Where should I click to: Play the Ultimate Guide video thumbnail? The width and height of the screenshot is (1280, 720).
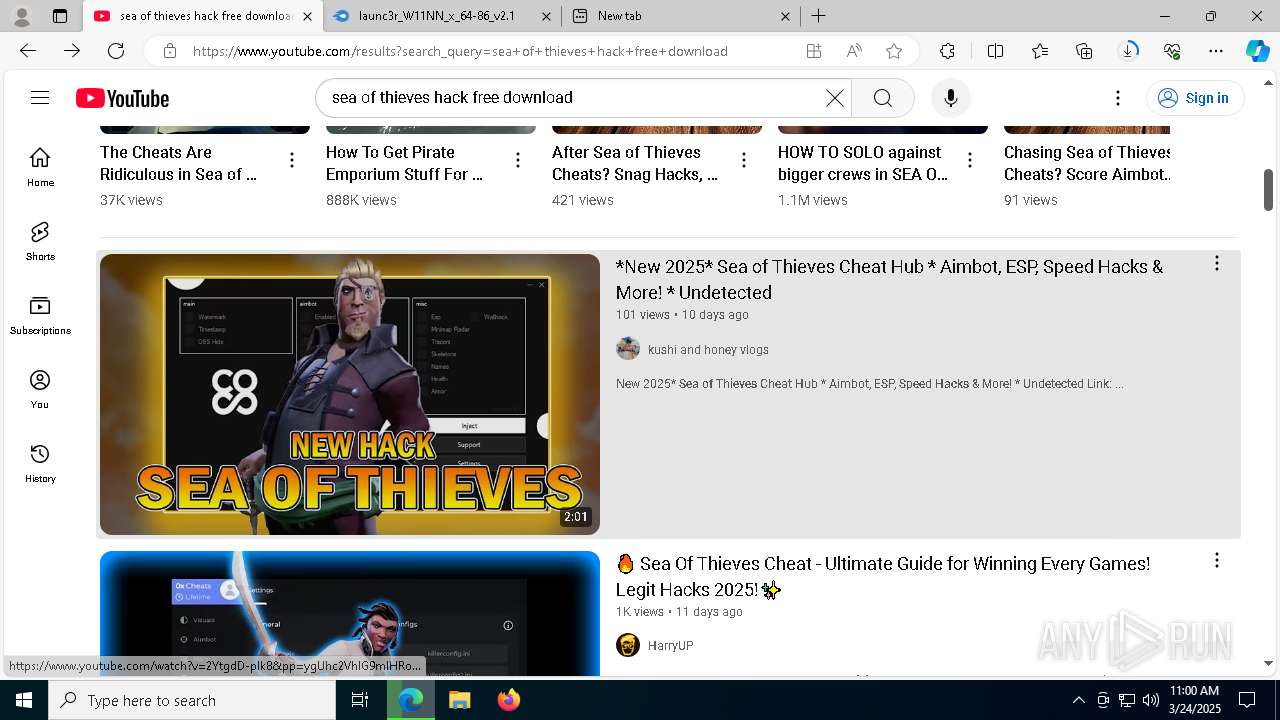click(350, 613)
